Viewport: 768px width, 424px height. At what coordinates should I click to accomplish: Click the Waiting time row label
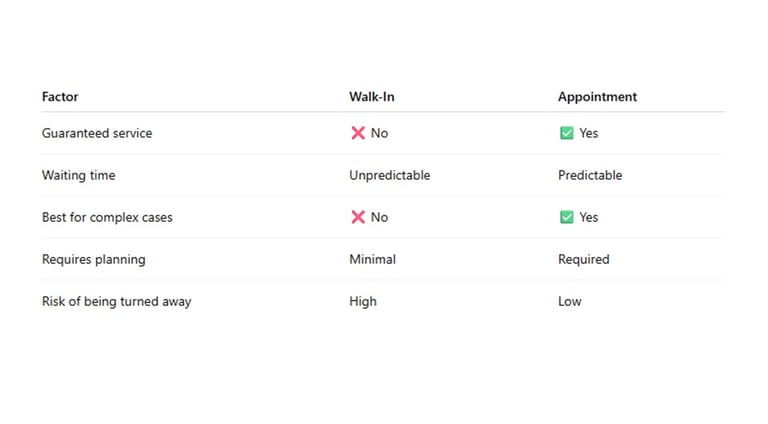[x=78, y=175]
